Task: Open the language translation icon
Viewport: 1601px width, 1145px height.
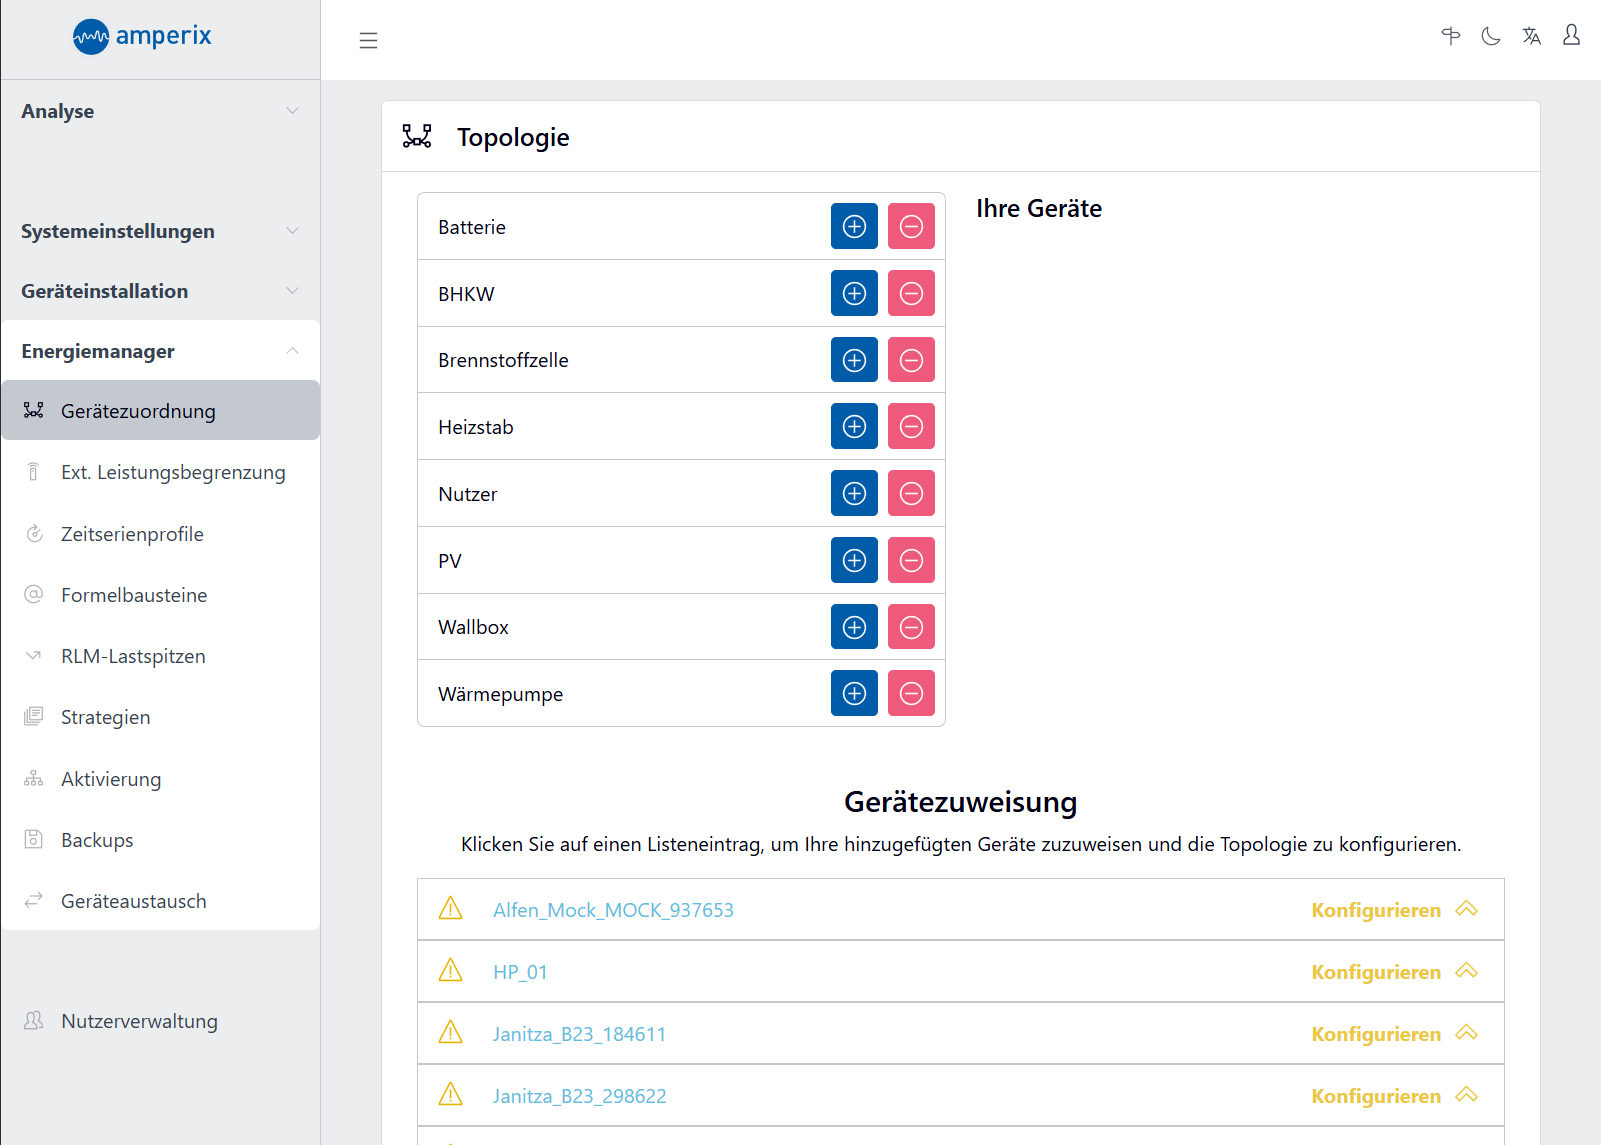Action: (x=1531, y=37)
